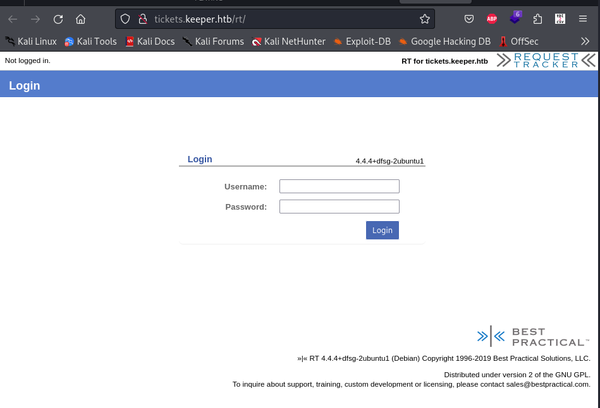Screen dimensions: 600x408
Task: Click the tracking protection shield icon
Action: [125, 18]
